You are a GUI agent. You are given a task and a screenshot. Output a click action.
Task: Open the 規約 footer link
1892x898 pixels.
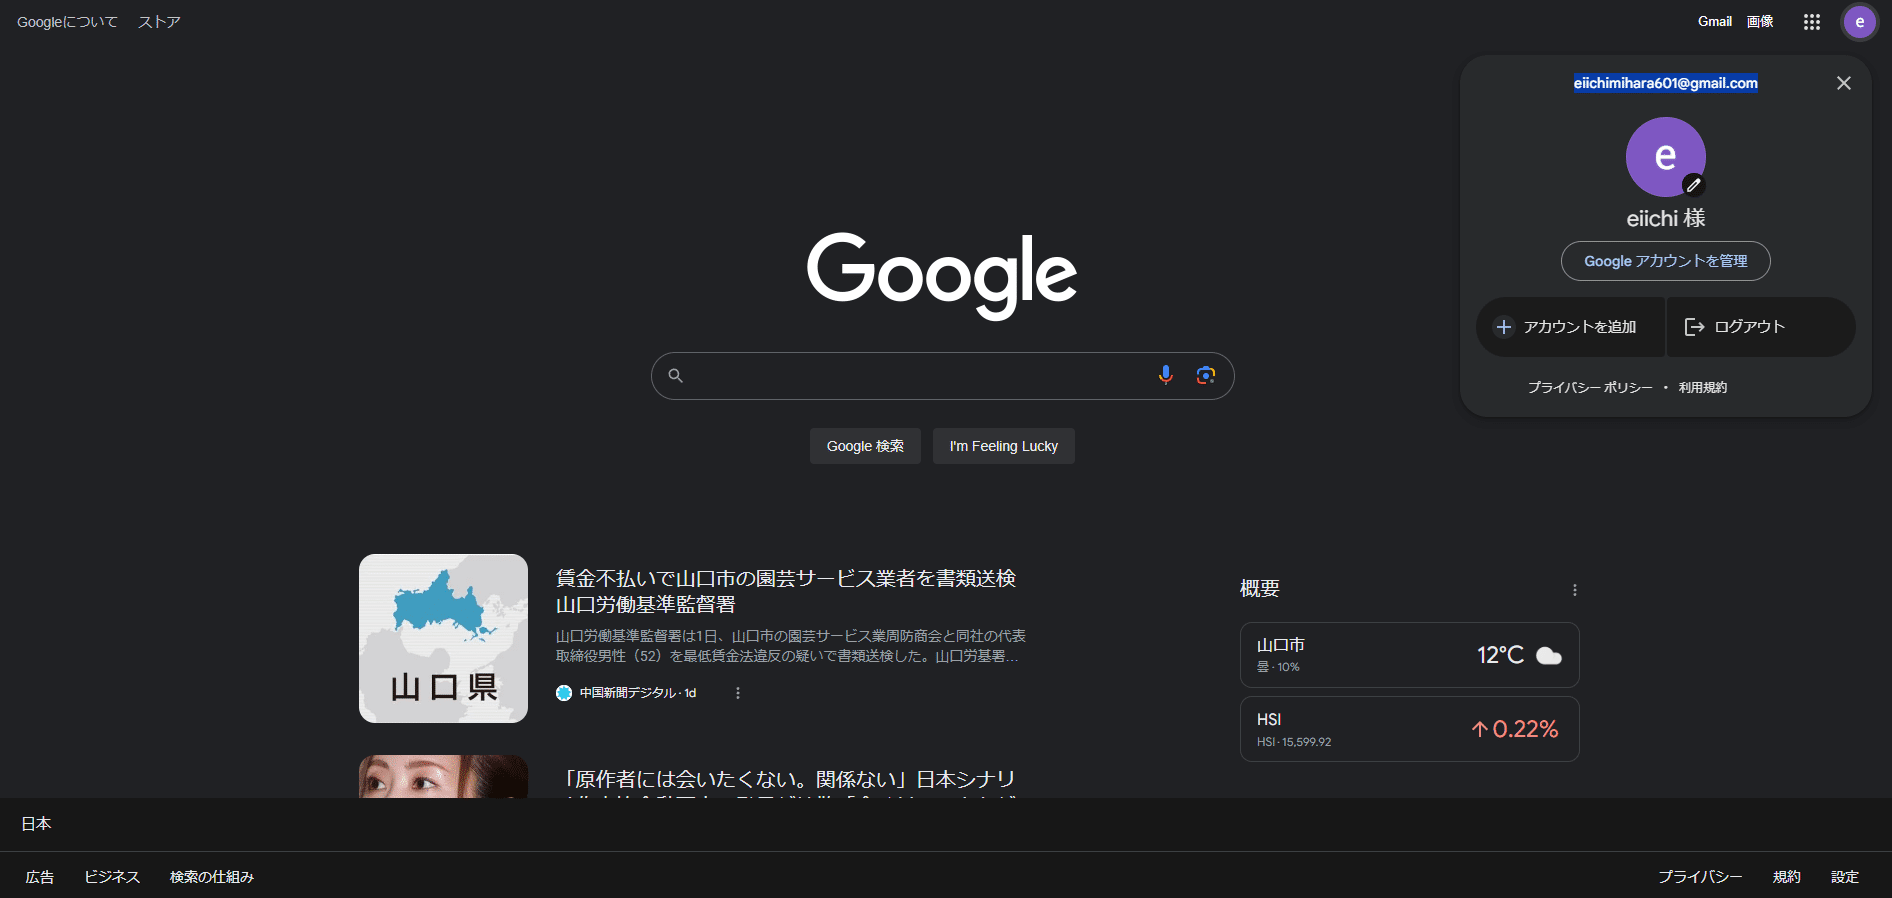point(1787,877)
